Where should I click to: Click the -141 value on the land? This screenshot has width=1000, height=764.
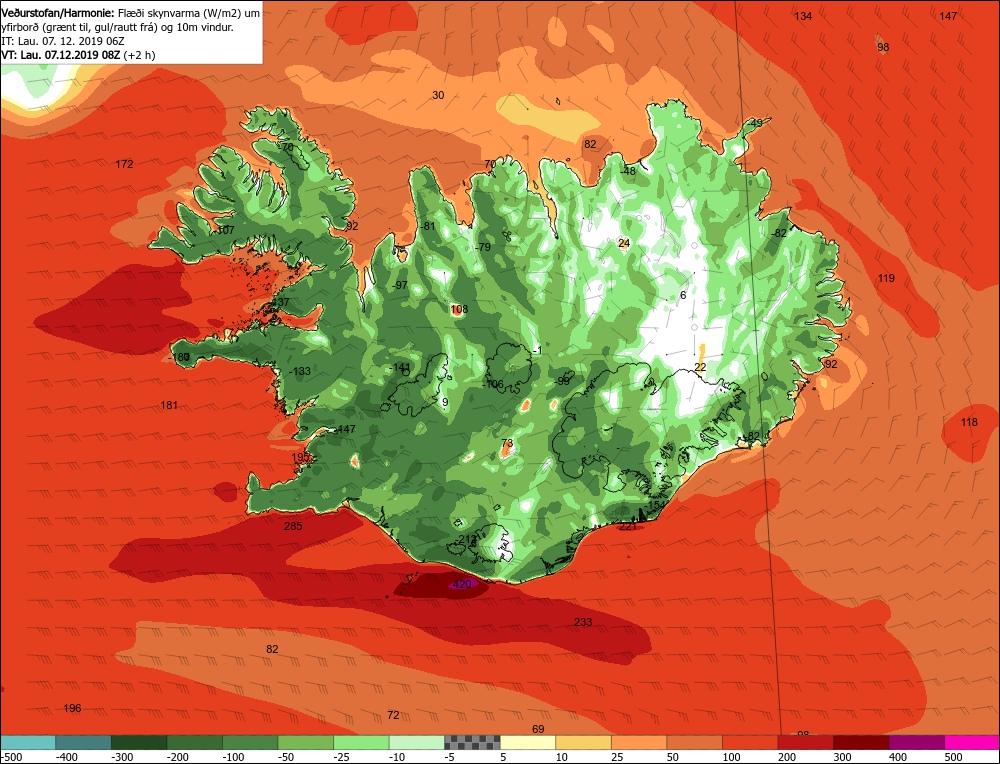400,367
